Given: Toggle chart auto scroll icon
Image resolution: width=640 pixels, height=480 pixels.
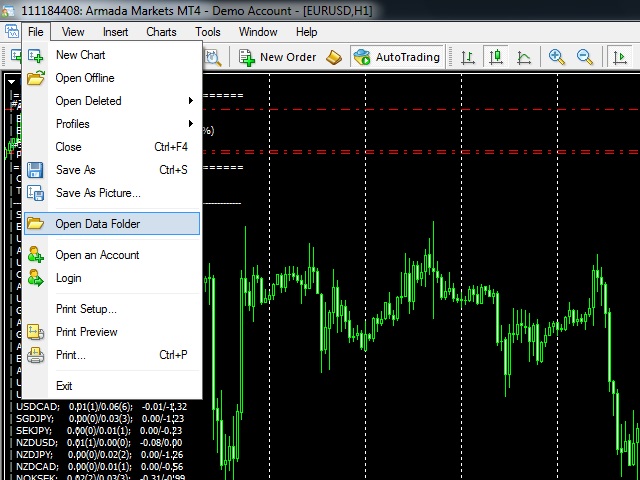Looking at the screenshot, I should click(620, 57).
